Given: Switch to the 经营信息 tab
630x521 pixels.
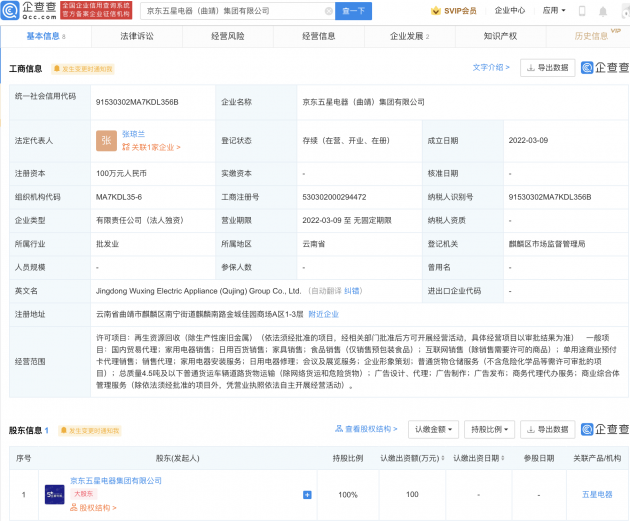Looking at the screenshot, I should [319, 36].
